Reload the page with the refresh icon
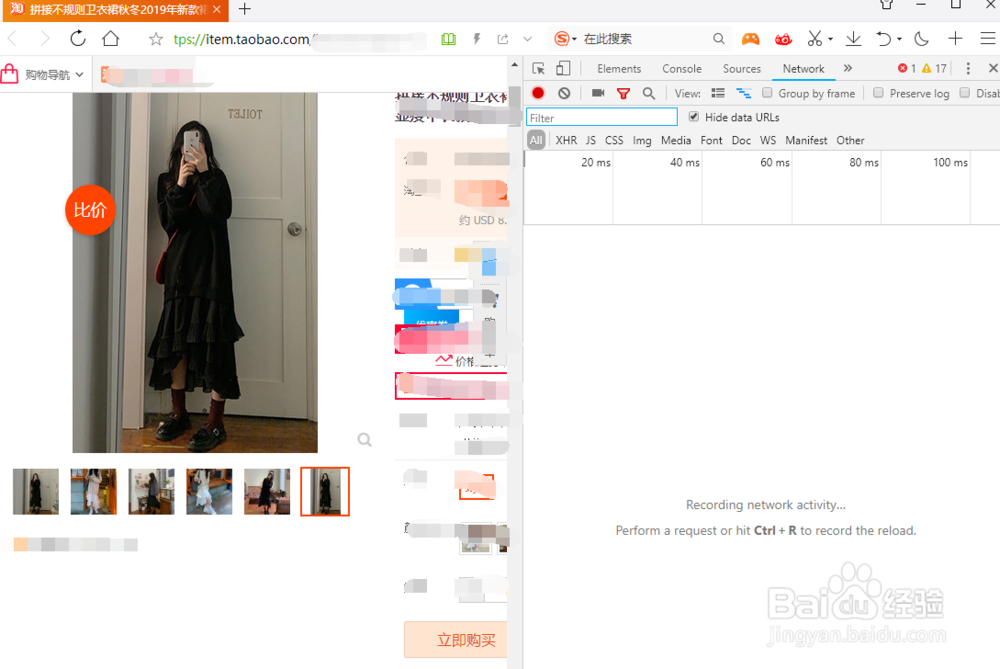The width and height of the screenshot is (1000, 669). pos(78,38)
